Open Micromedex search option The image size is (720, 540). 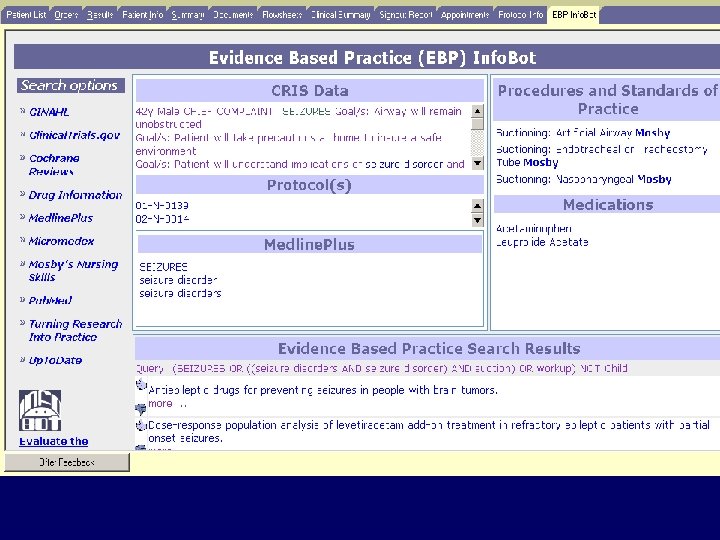(x=61, y=241)
